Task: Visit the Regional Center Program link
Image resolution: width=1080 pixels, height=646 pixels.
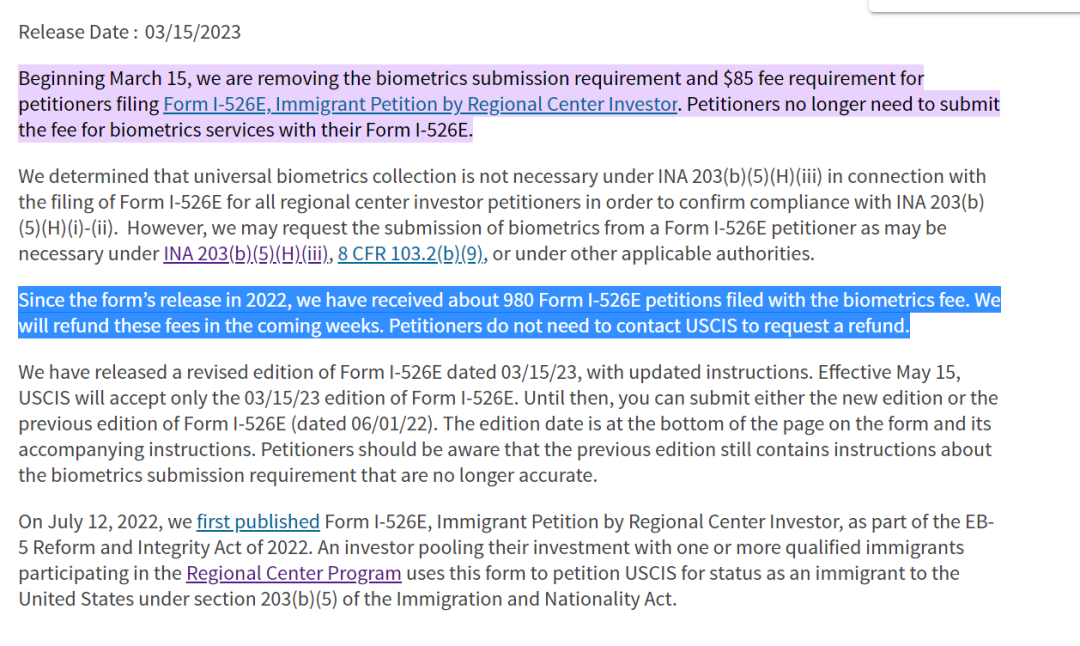Action: coord(294,574)
